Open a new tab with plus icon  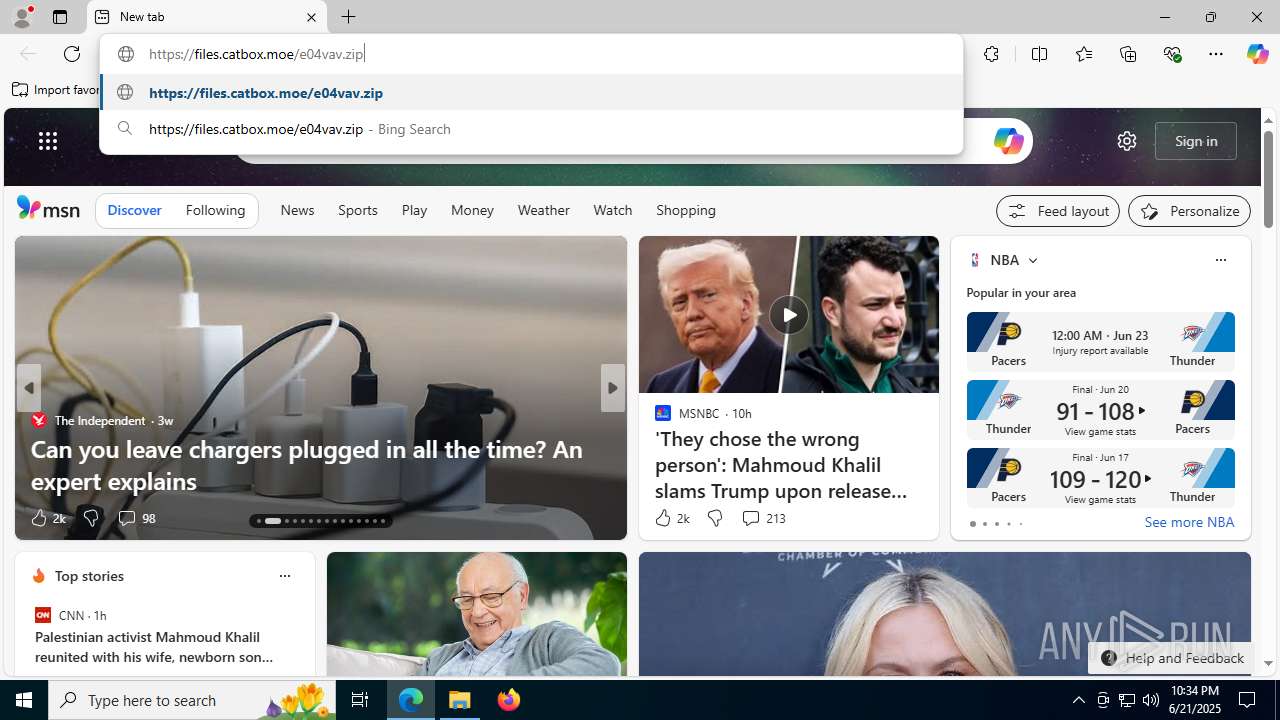point(348,17)
